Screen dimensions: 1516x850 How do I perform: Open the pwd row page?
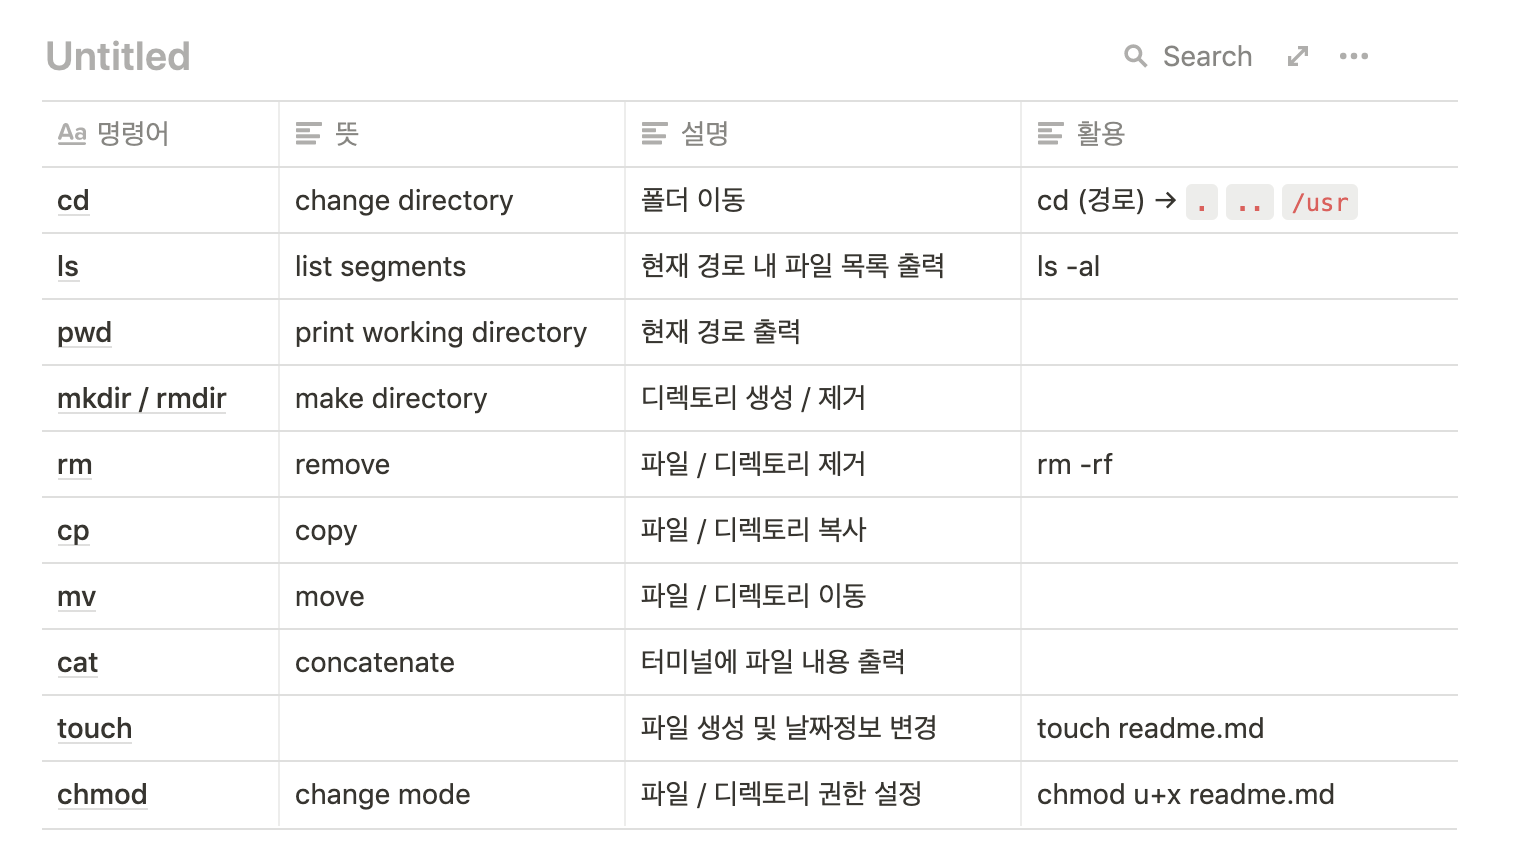pos(84,333)
